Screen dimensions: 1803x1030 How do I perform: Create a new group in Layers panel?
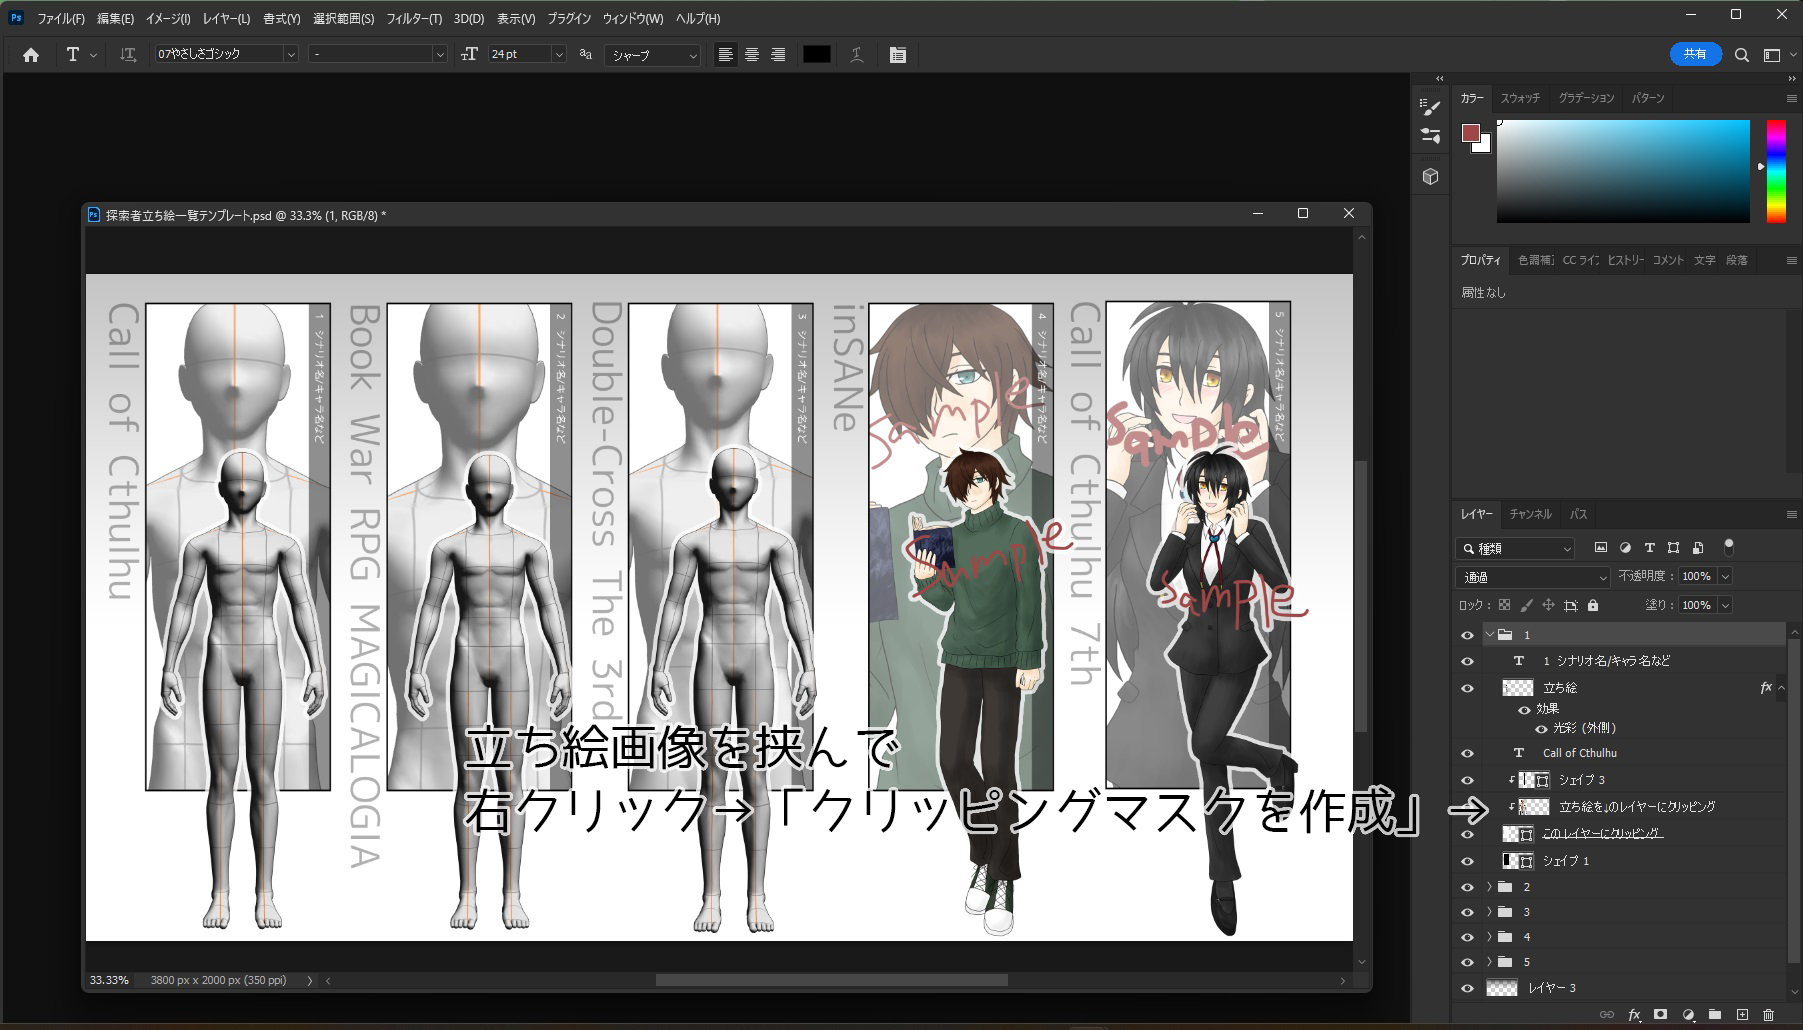(1715, 1015)
